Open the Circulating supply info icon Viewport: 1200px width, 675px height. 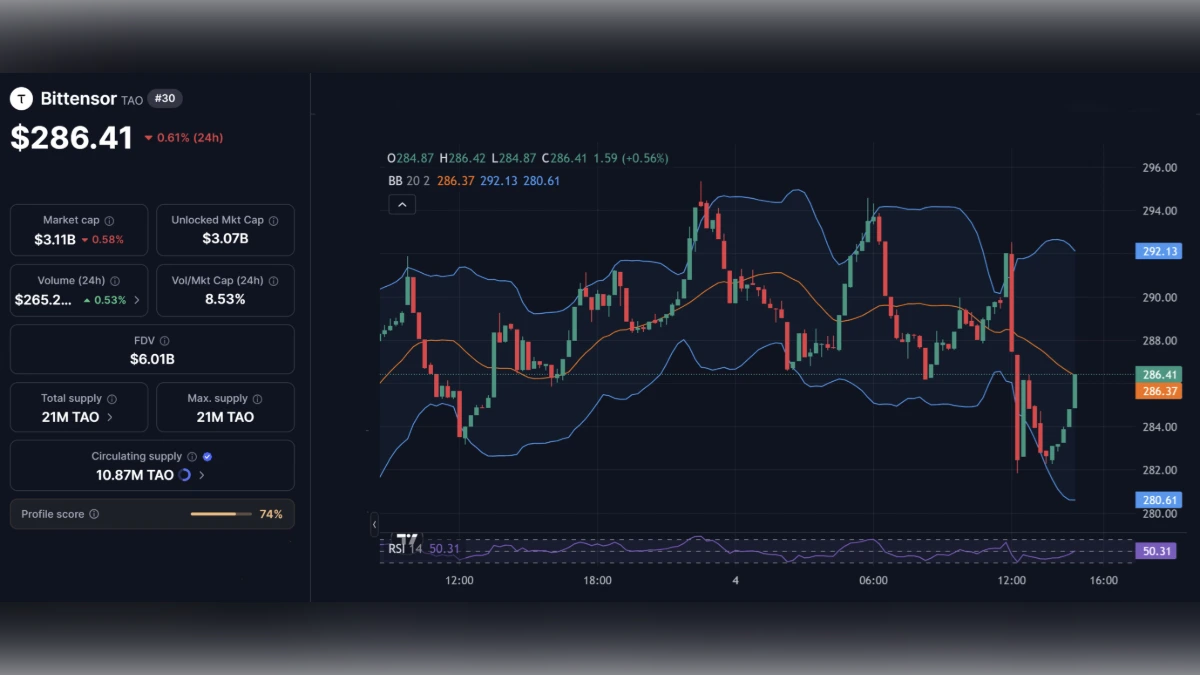pos(192,457)
